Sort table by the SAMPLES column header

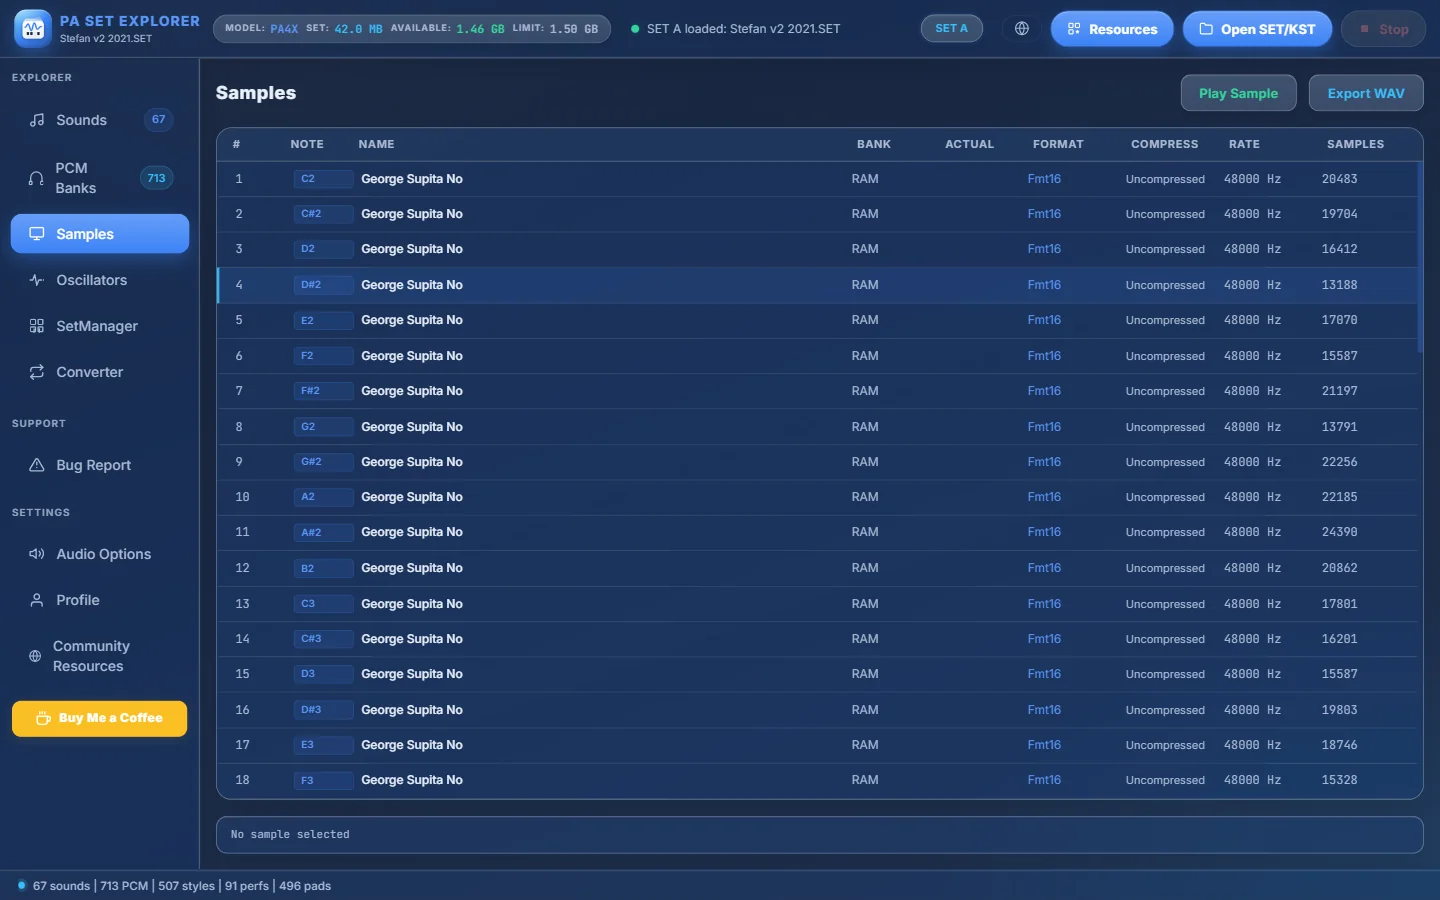pyautogui.click(x=1355, y=144)
